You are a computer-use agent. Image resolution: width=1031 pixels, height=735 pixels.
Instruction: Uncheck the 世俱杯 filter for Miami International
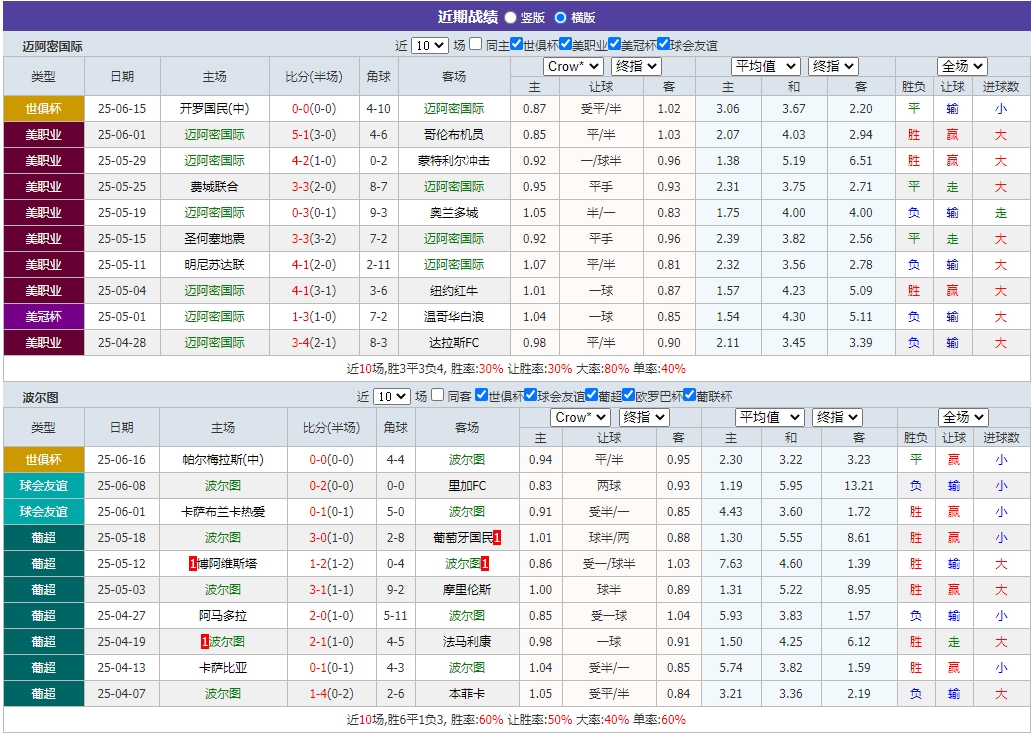pyautogui.click(x=517, y=44)
